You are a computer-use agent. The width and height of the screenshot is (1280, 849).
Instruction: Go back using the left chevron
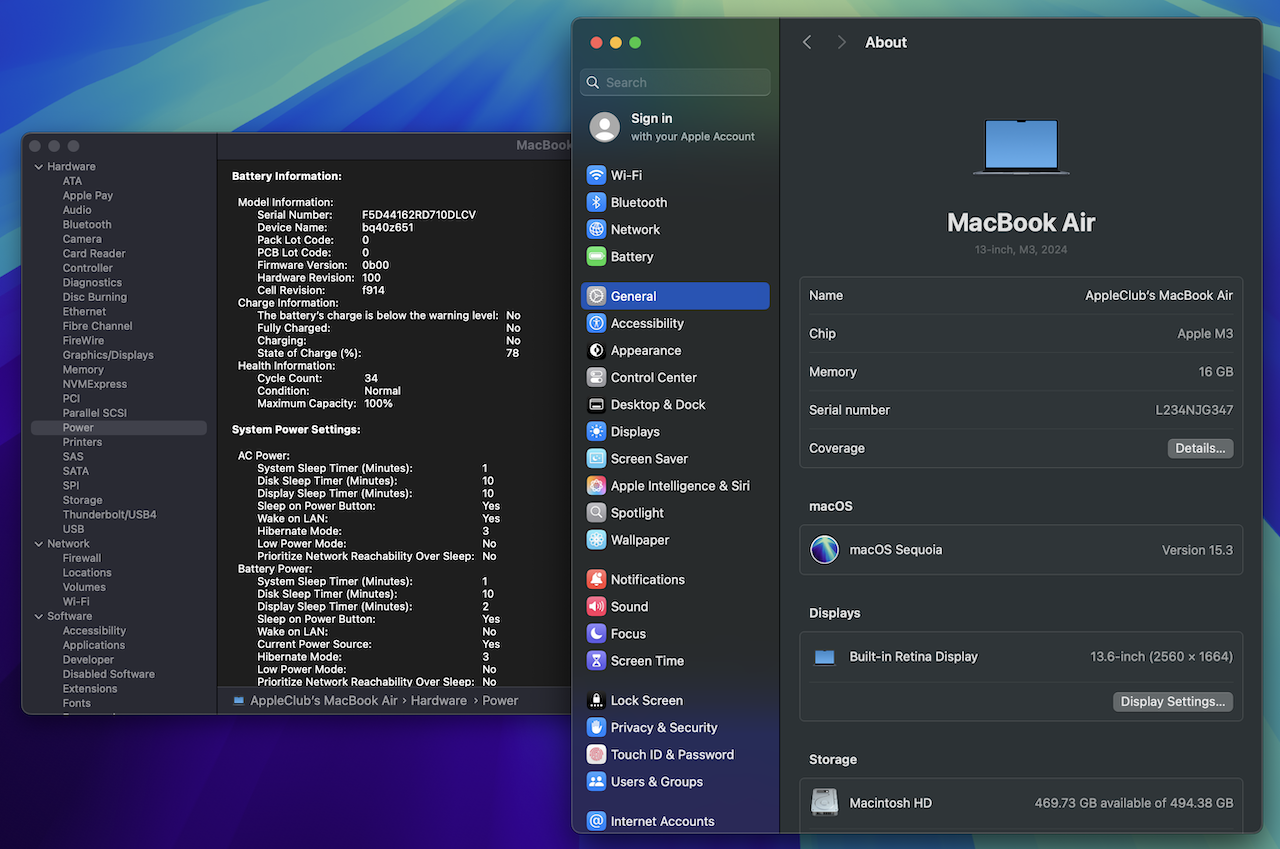[x=807, y=42]
